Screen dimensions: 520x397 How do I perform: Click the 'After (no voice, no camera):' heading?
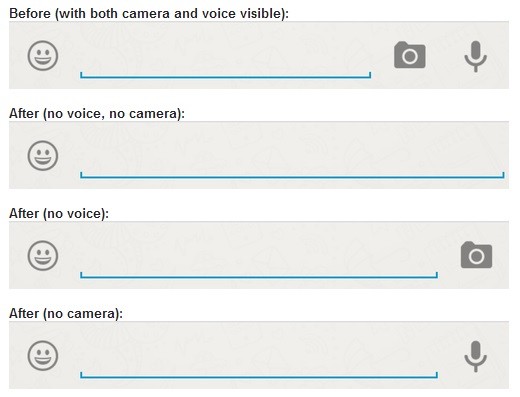[x=97, y=114]
